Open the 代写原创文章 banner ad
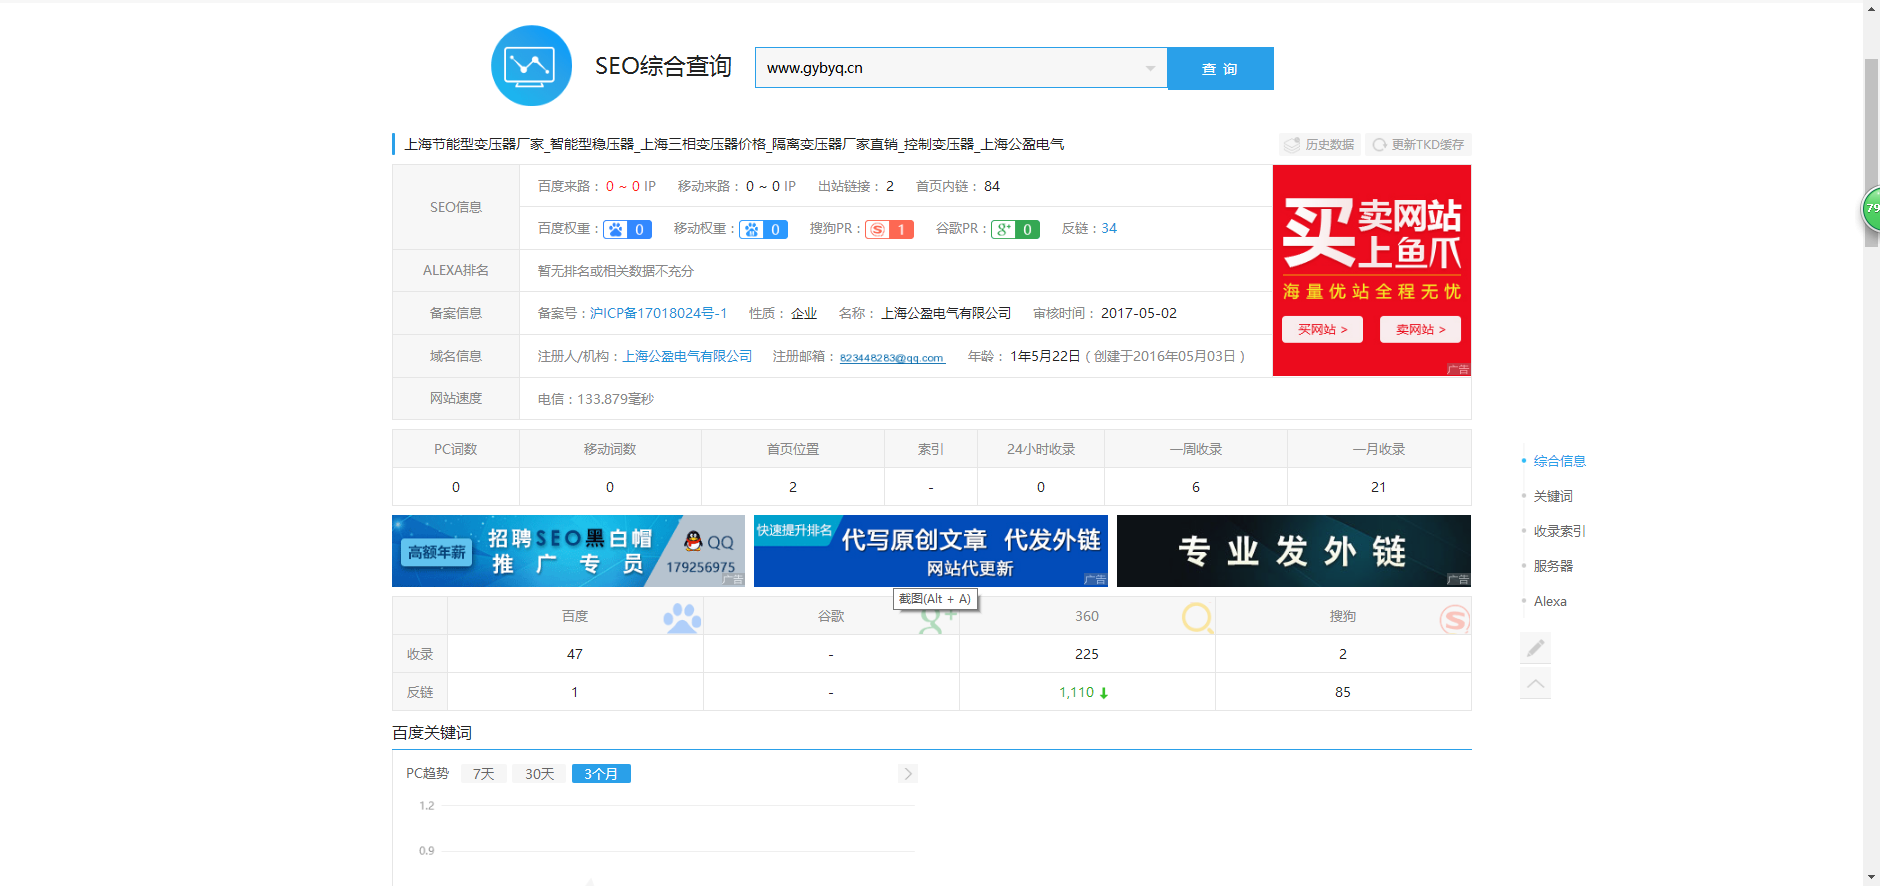Screen dimensions: 1880x886 [931, 551]
